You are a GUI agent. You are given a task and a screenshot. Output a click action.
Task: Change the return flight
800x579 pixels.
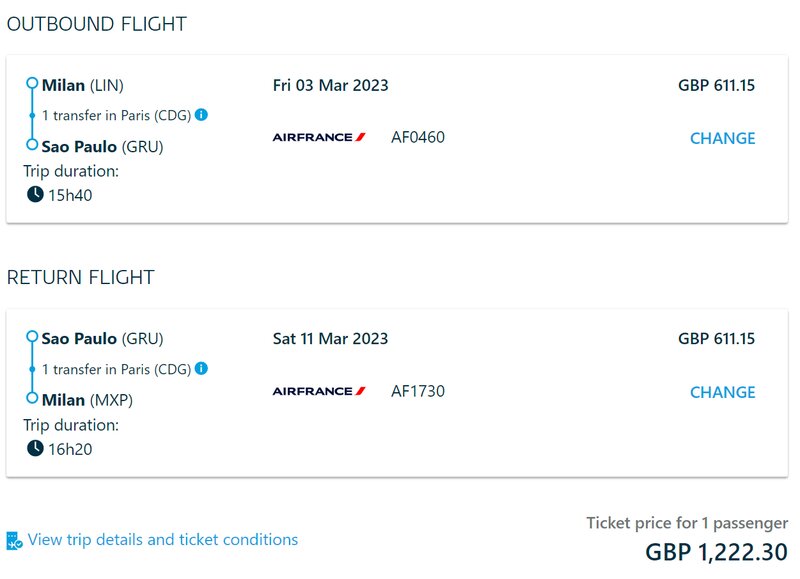pyautogui.click(x=722, y=392)
